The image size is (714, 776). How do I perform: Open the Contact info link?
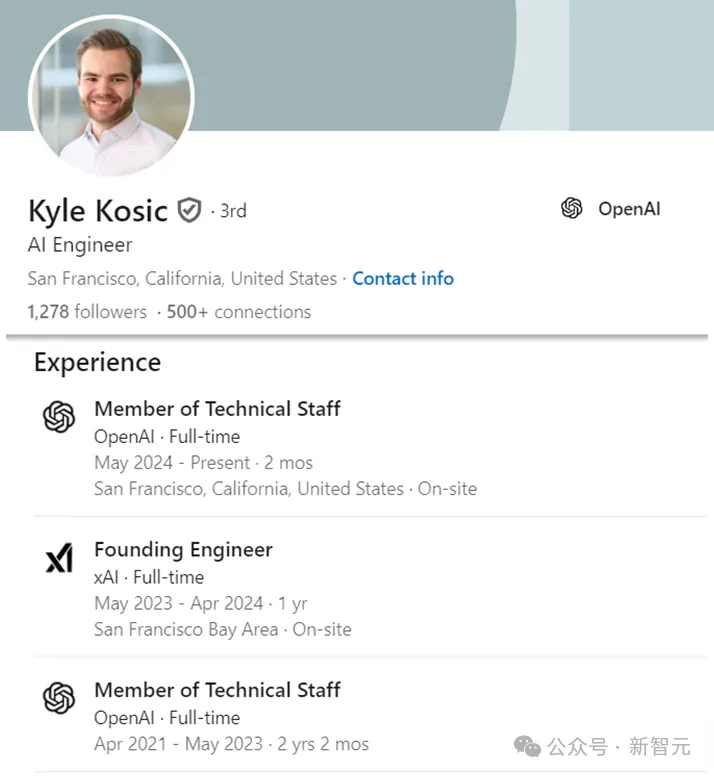[403, 279]
